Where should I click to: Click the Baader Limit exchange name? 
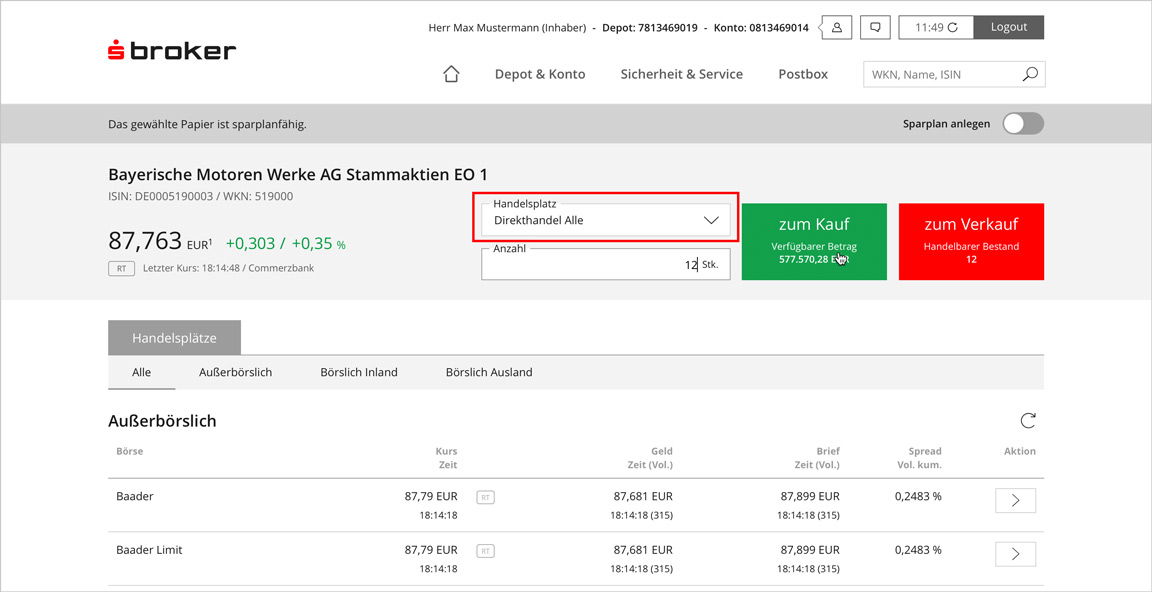point(151,549)
